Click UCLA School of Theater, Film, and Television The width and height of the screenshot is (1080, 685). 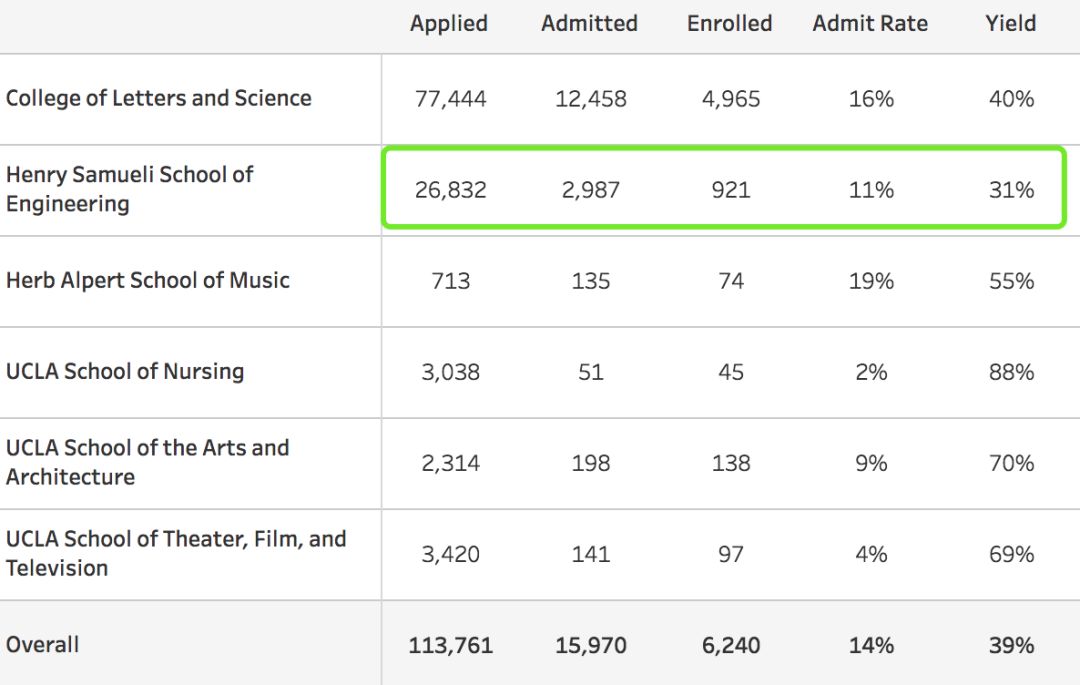[x=176, y=553]
